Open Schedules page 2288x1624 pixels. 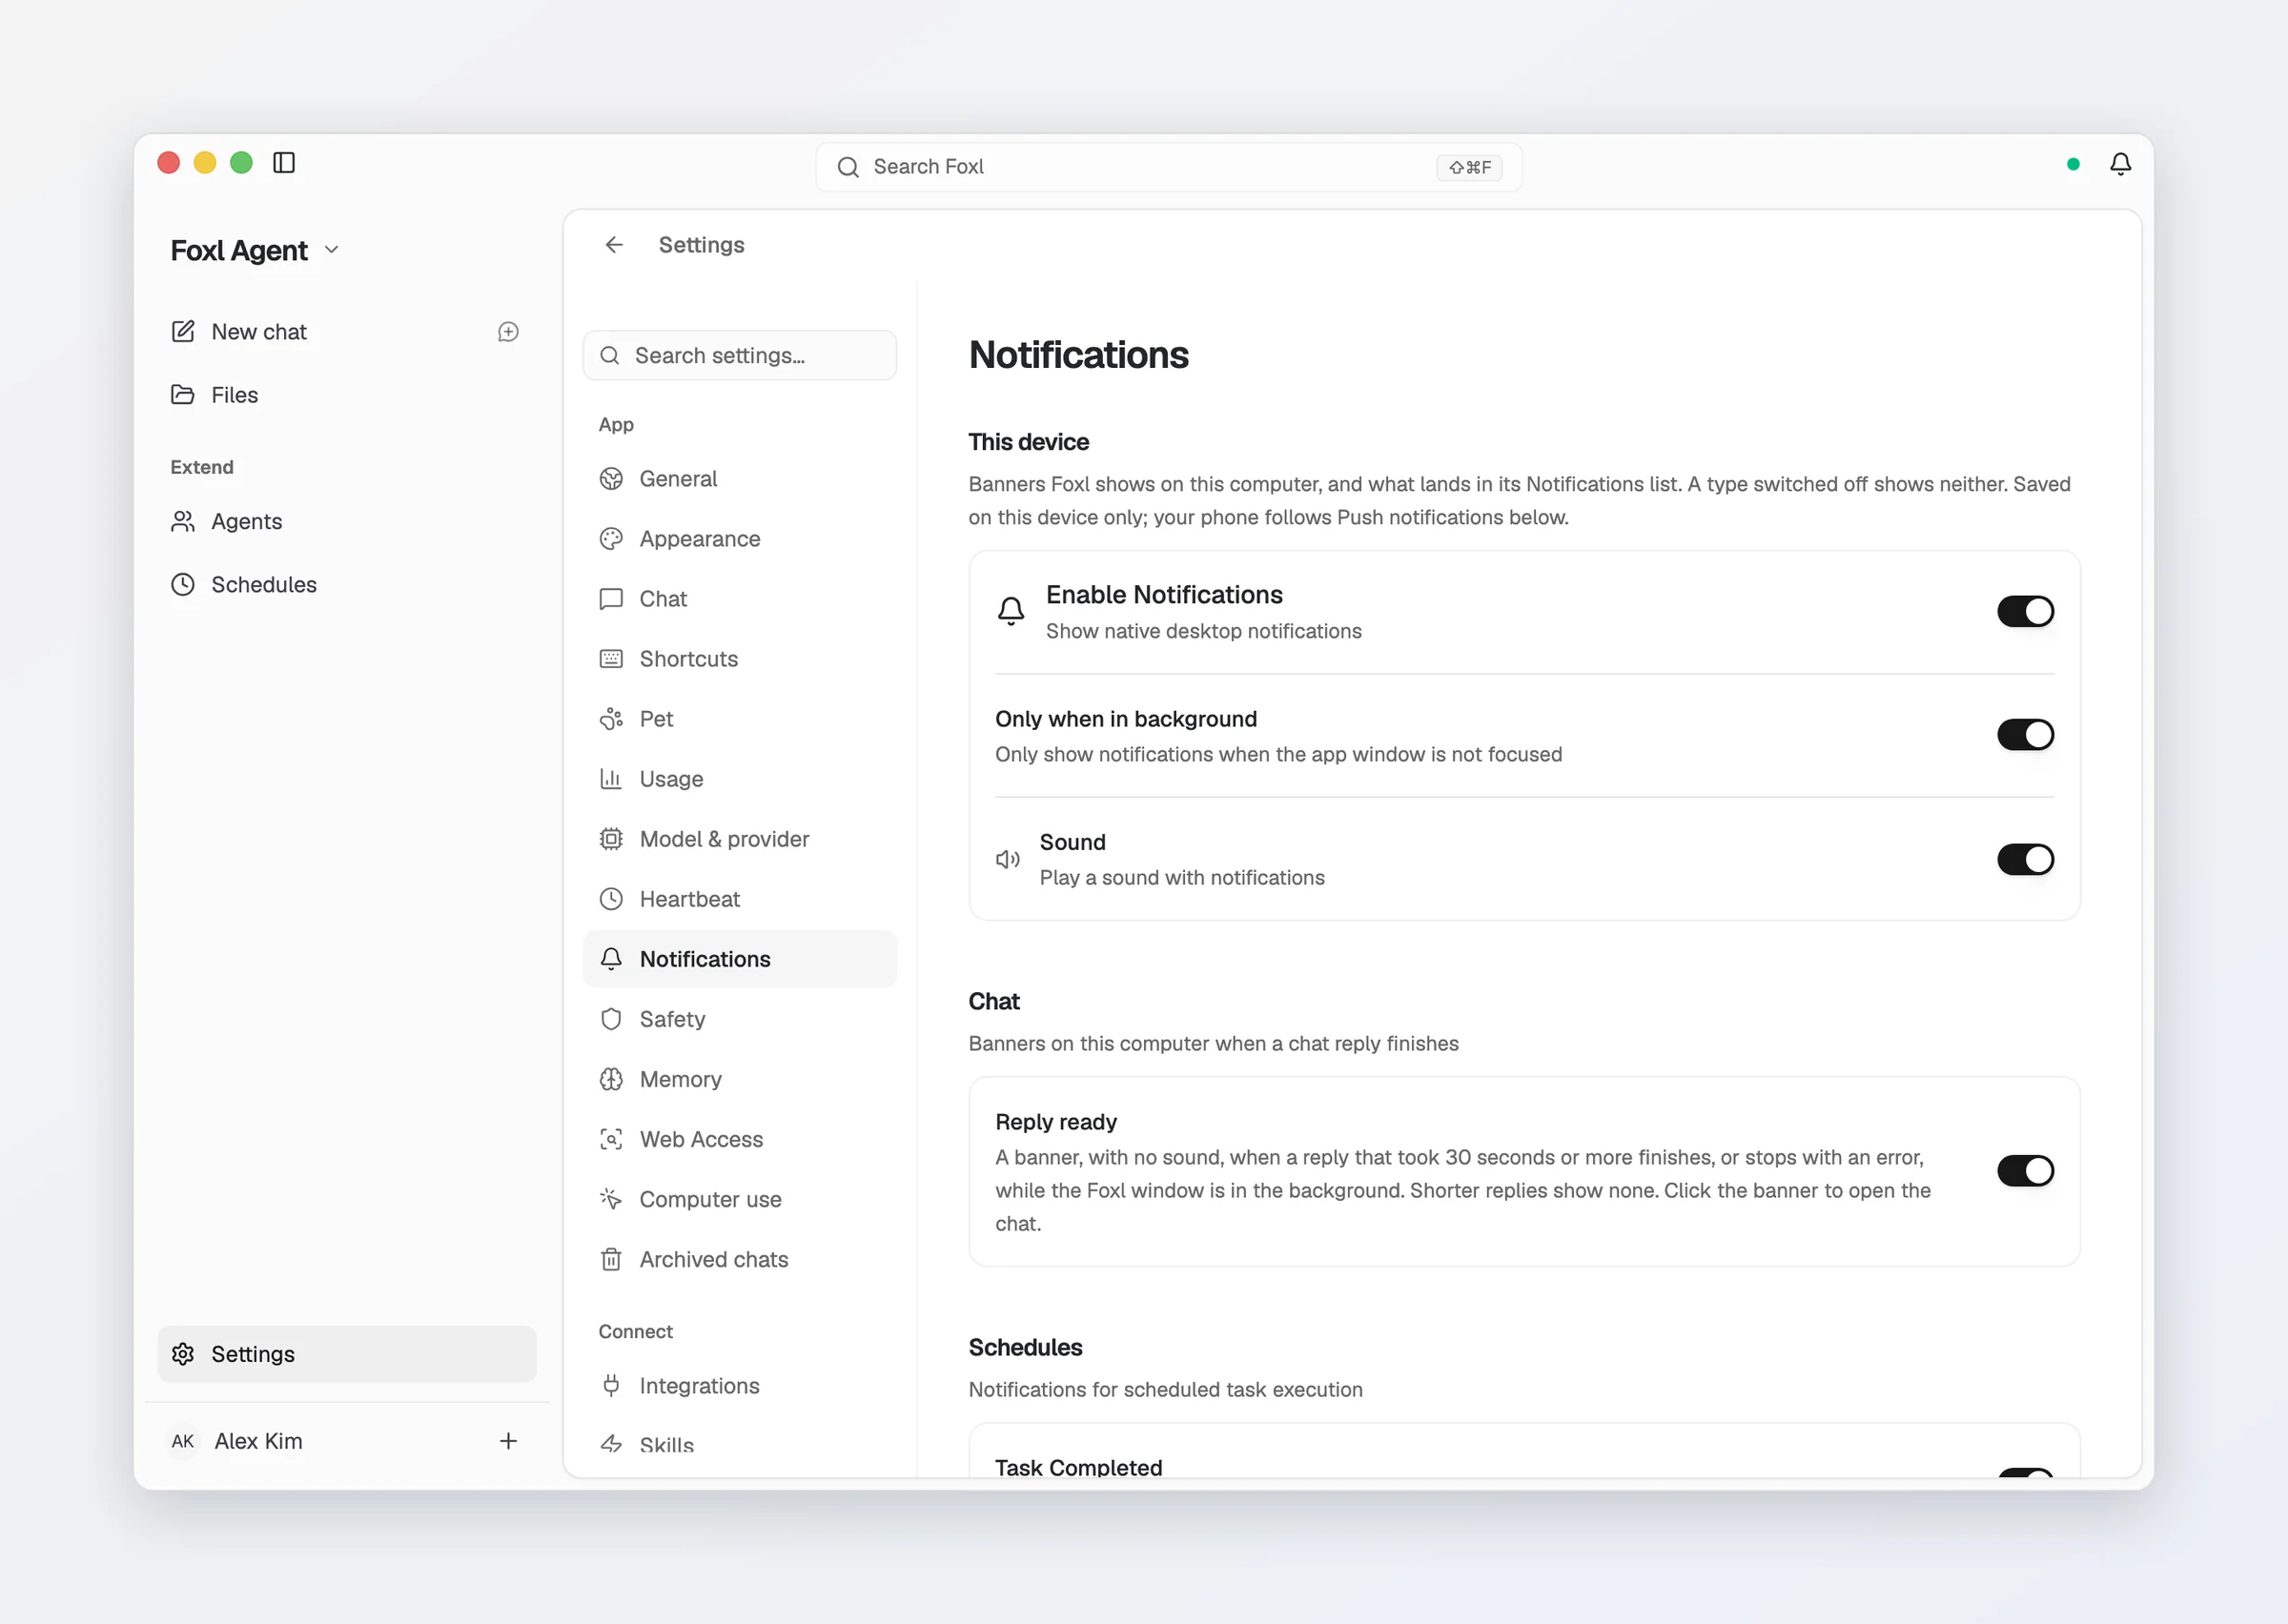coord(347,584)
